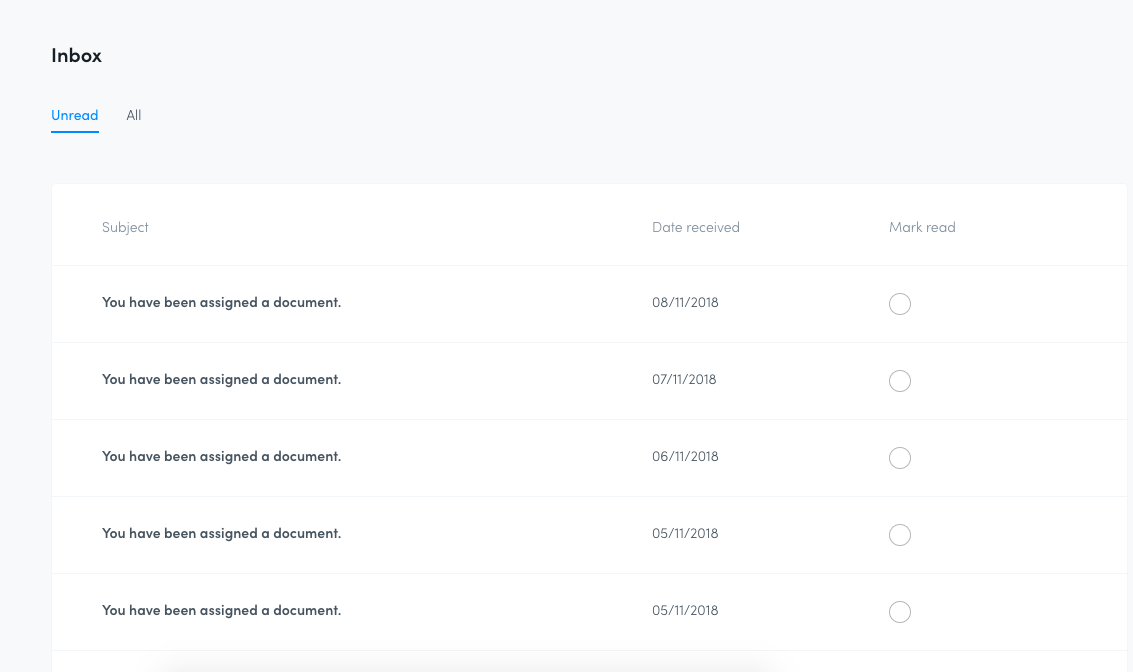Click the Subject column header
The image size is (1133, 672).
point(125,228)
